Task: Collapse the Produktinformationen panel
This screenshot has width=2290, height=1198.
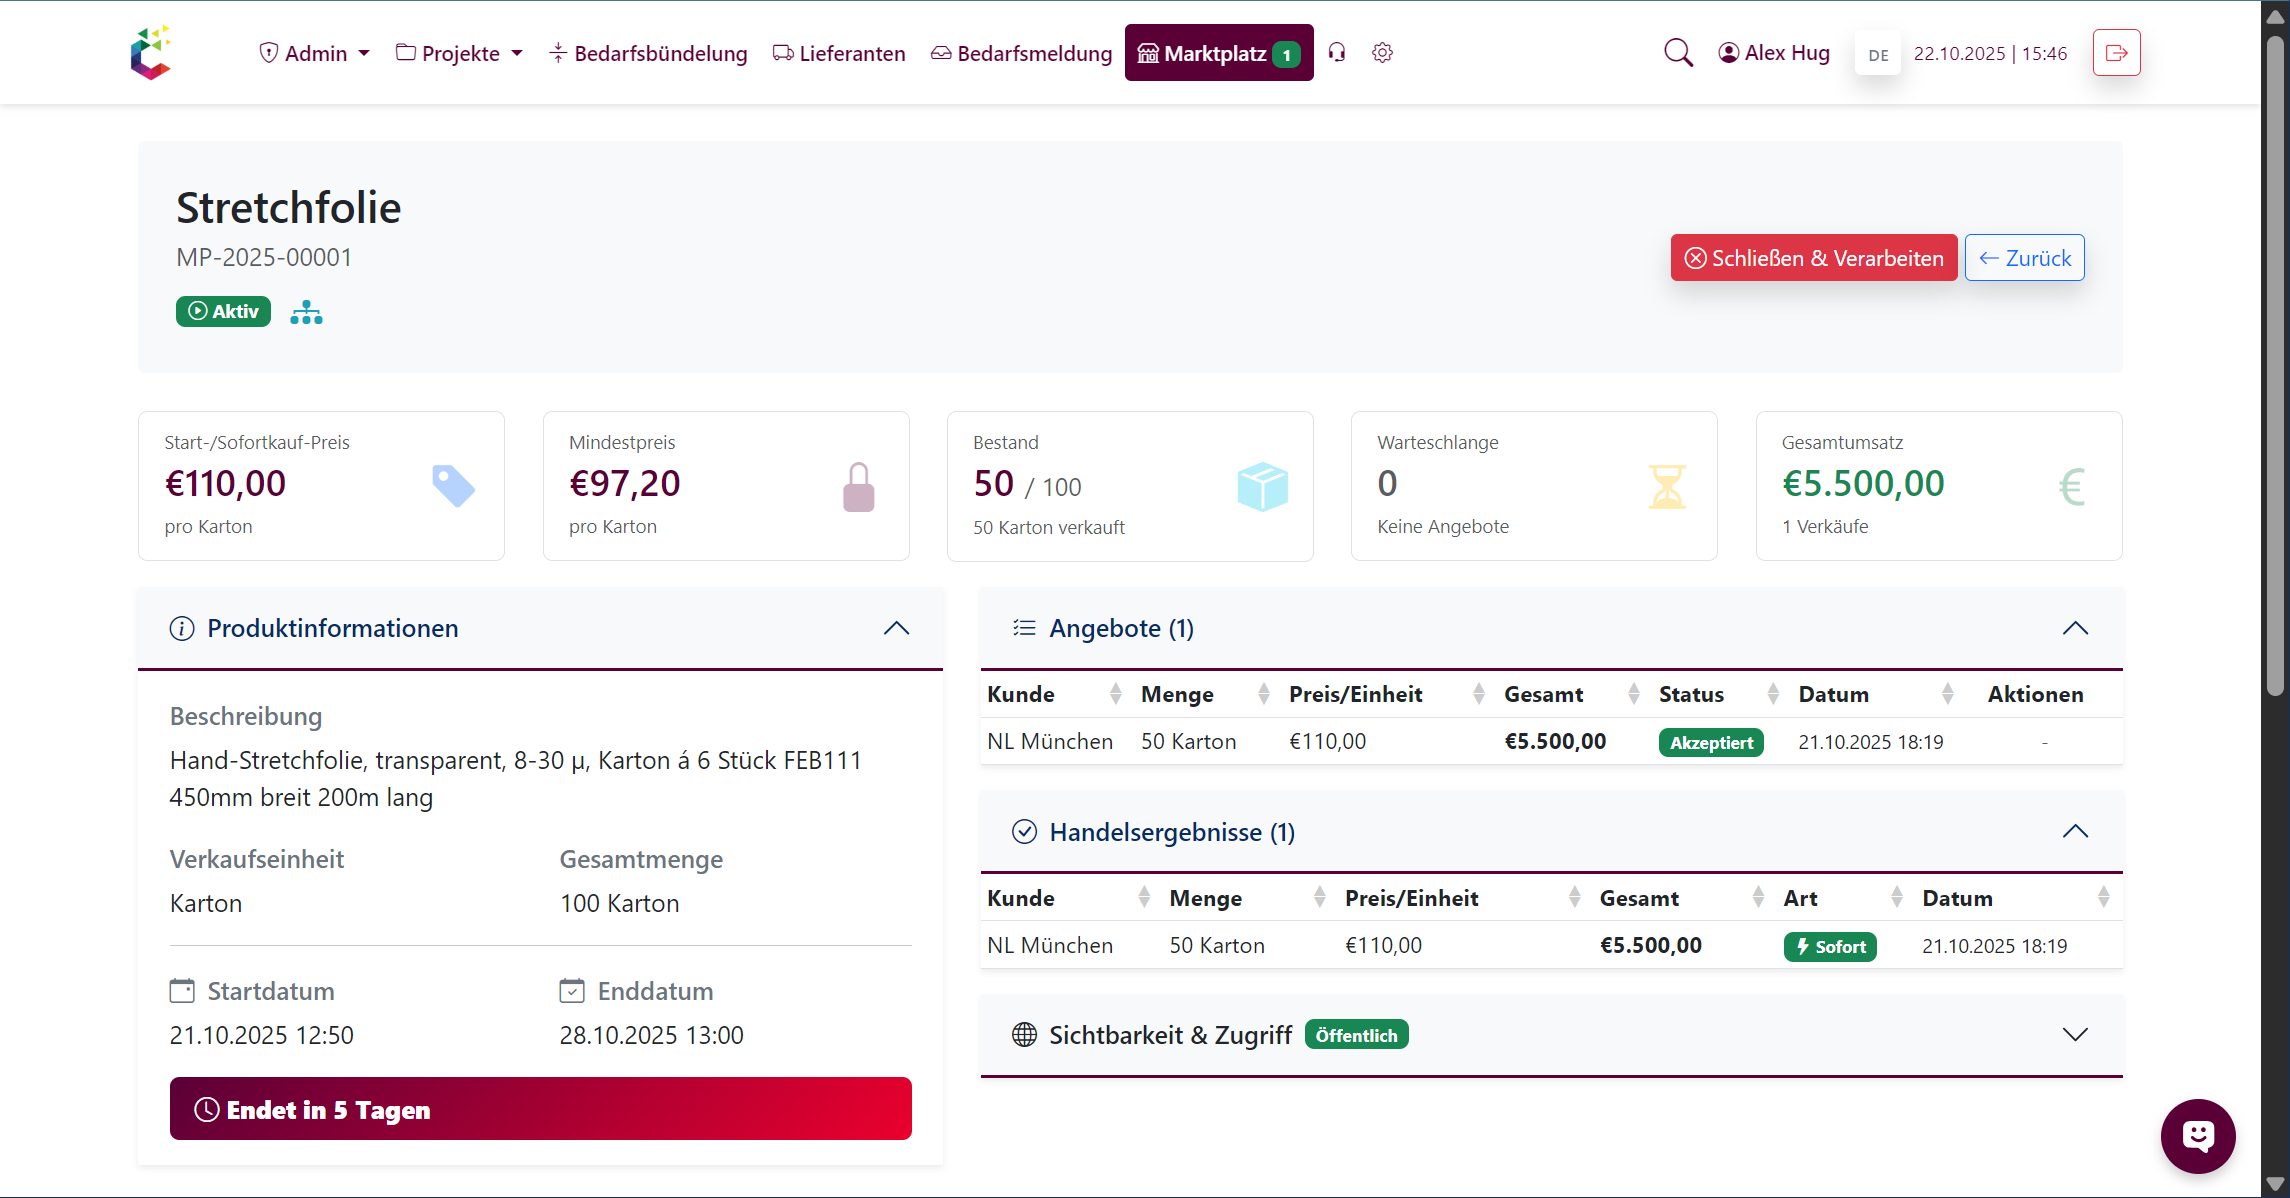Action: click(896, 628)
